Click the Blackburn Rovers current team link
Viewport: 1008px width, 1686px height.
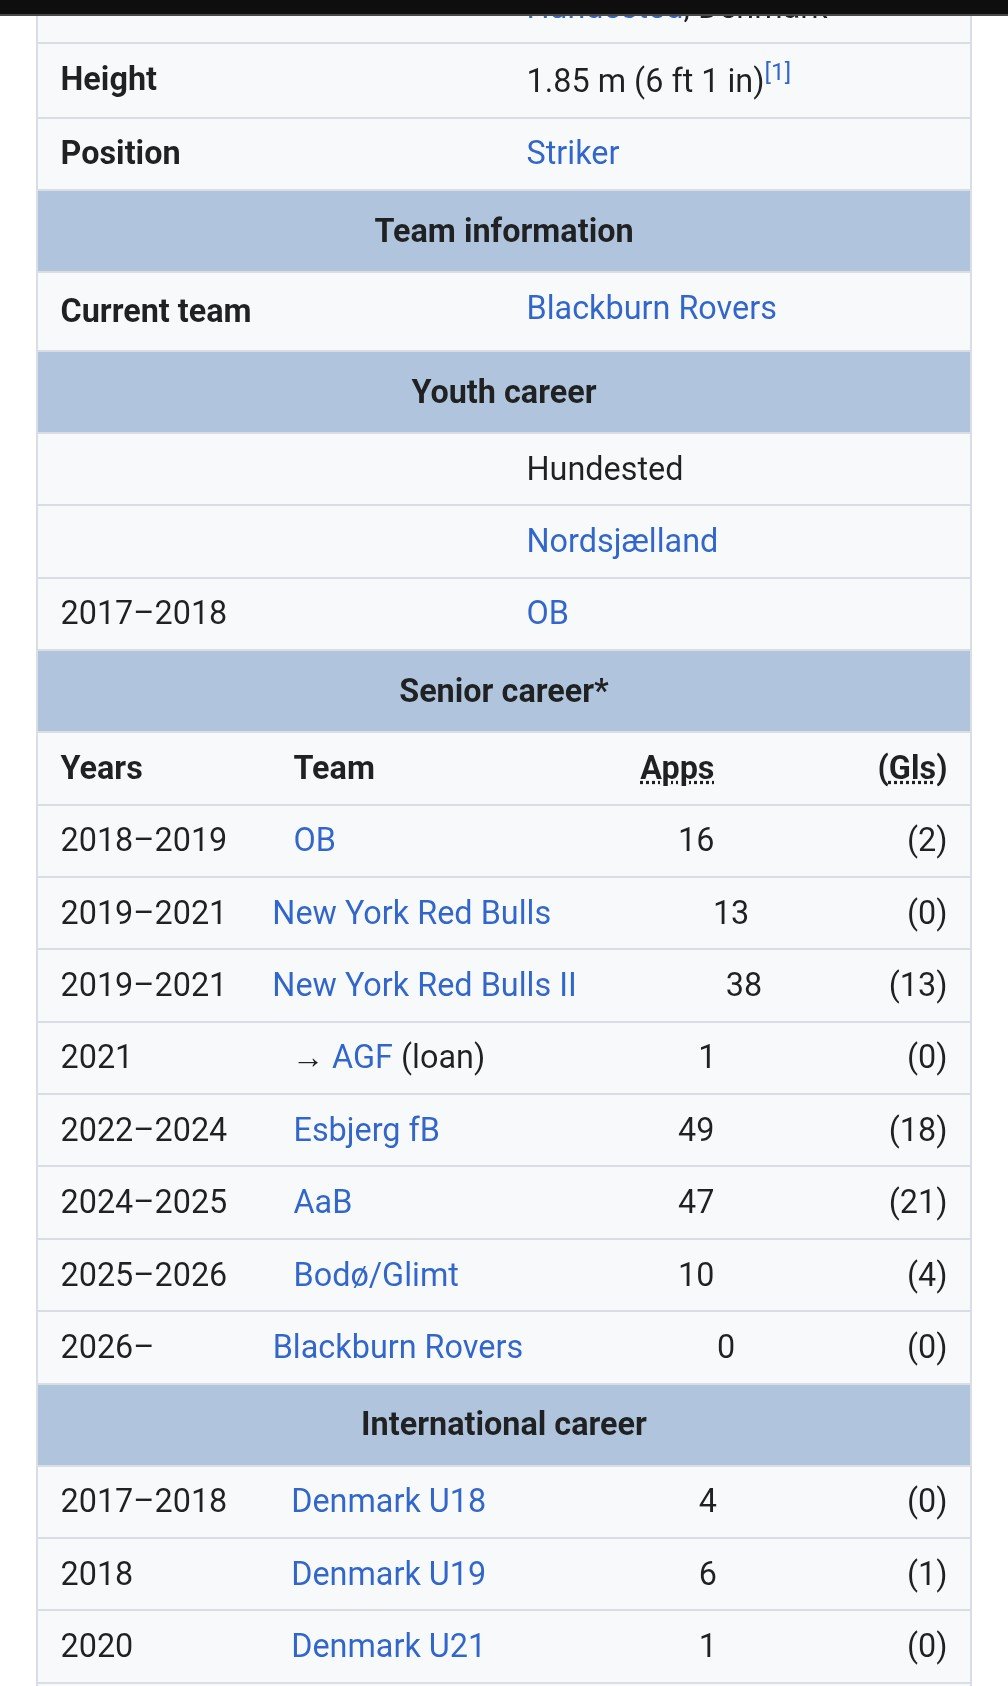tap(651, 308)
